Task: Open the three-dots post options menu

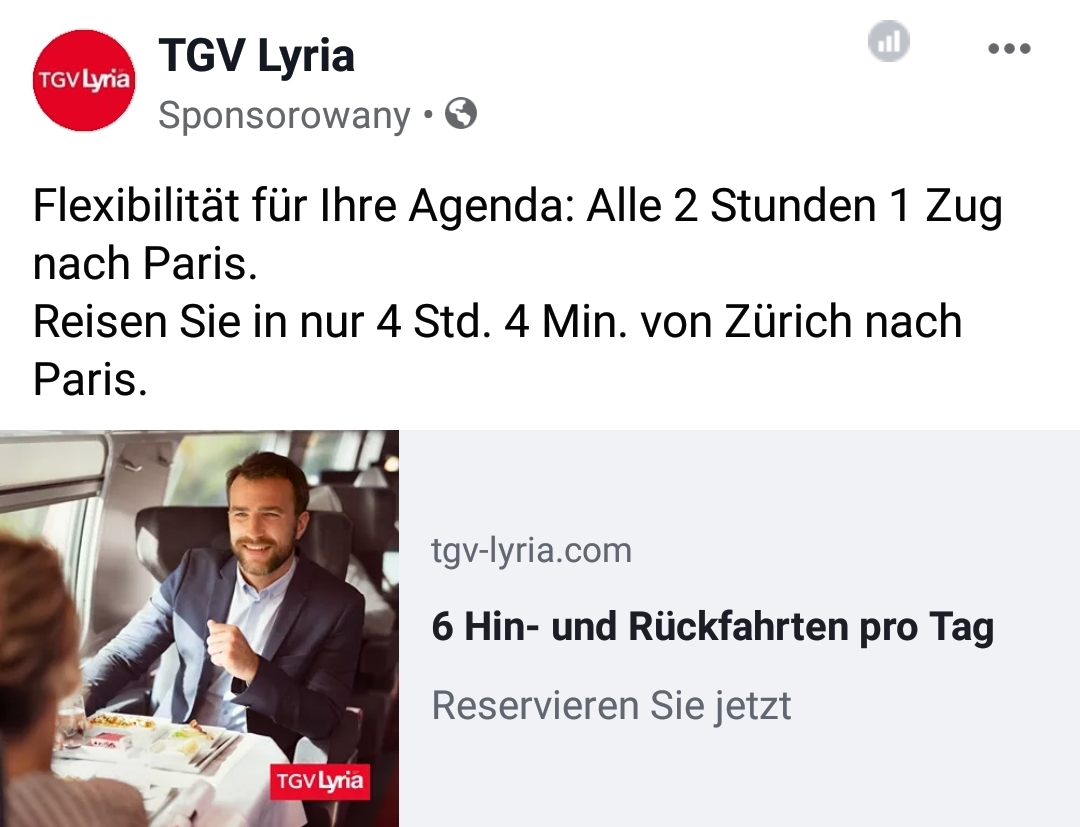Action: click(x=1009, y=48)
